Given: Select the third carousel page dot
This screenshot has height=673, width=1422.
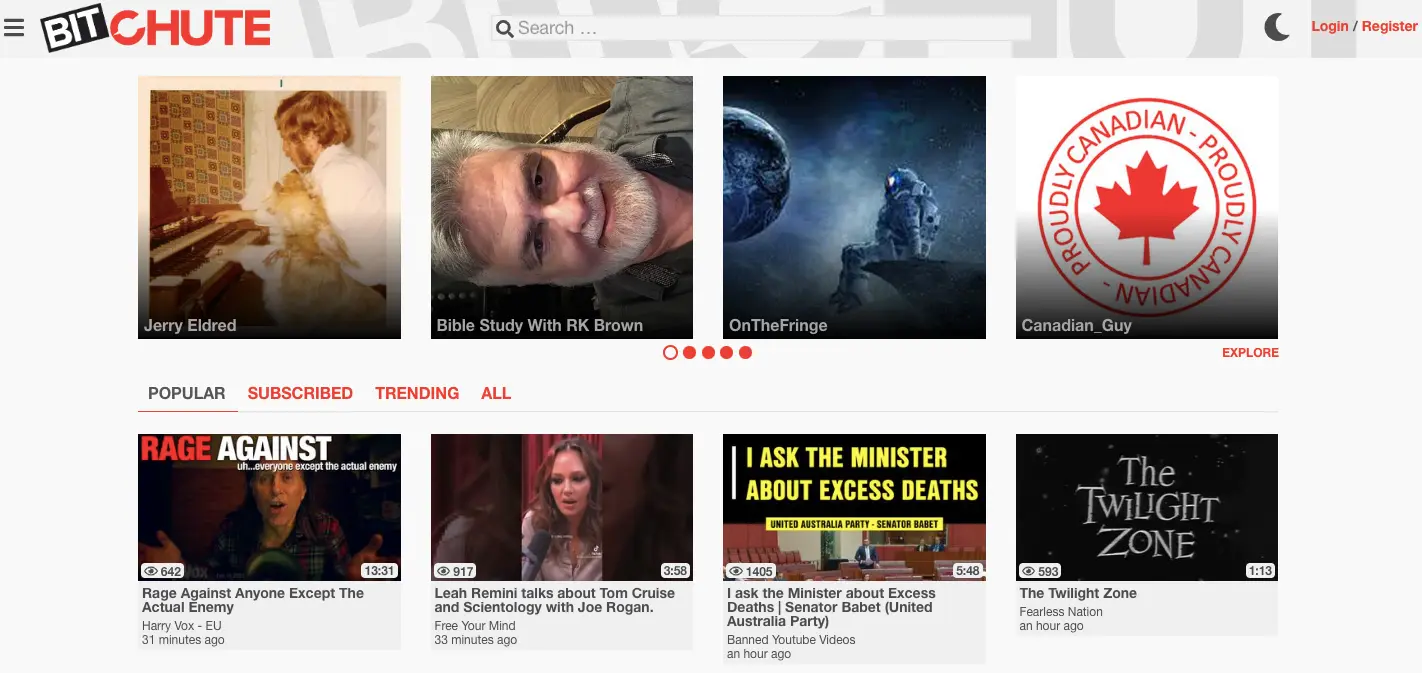Looking at the screenshot, I should click(708, 352).
